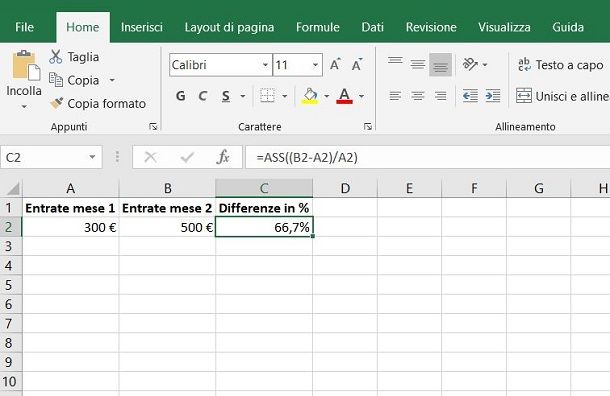The height and width of the screenshot is (396, 610).
Task: Center text horizontally
Action: click(x=418, y=96)
